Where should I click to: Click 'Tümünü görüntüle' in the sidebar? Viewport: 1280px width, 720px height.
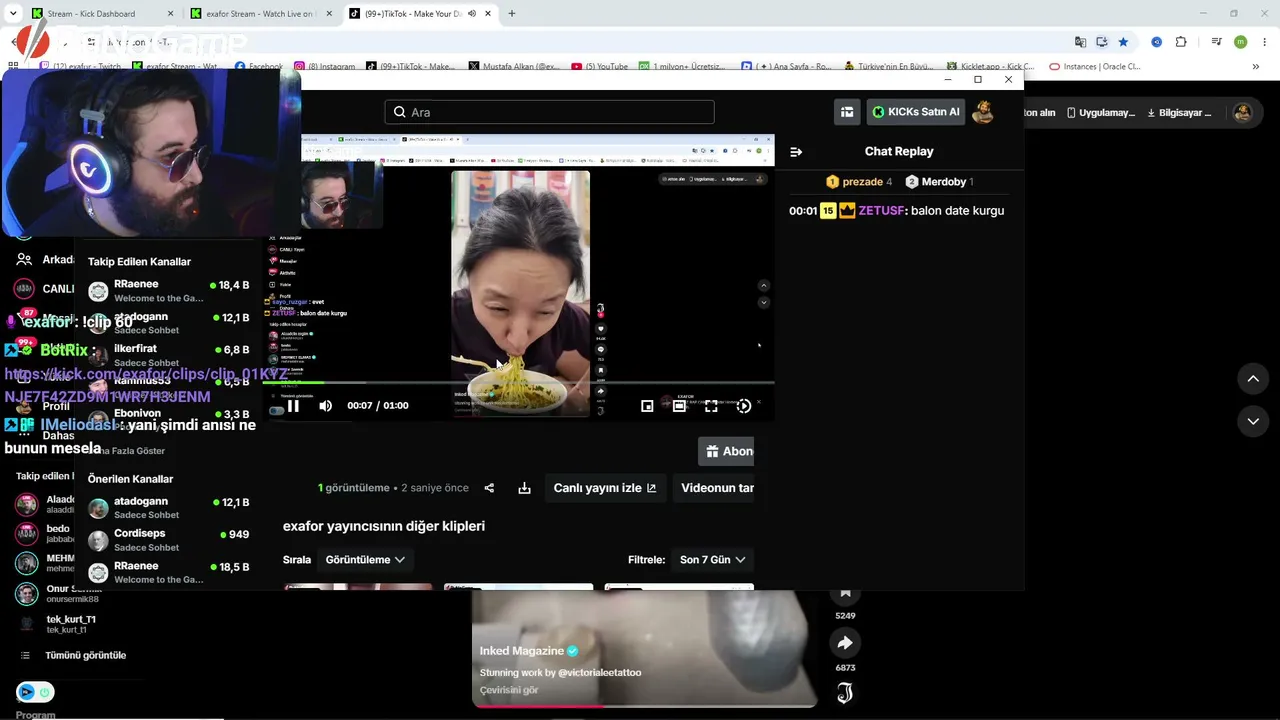[85, 656]
